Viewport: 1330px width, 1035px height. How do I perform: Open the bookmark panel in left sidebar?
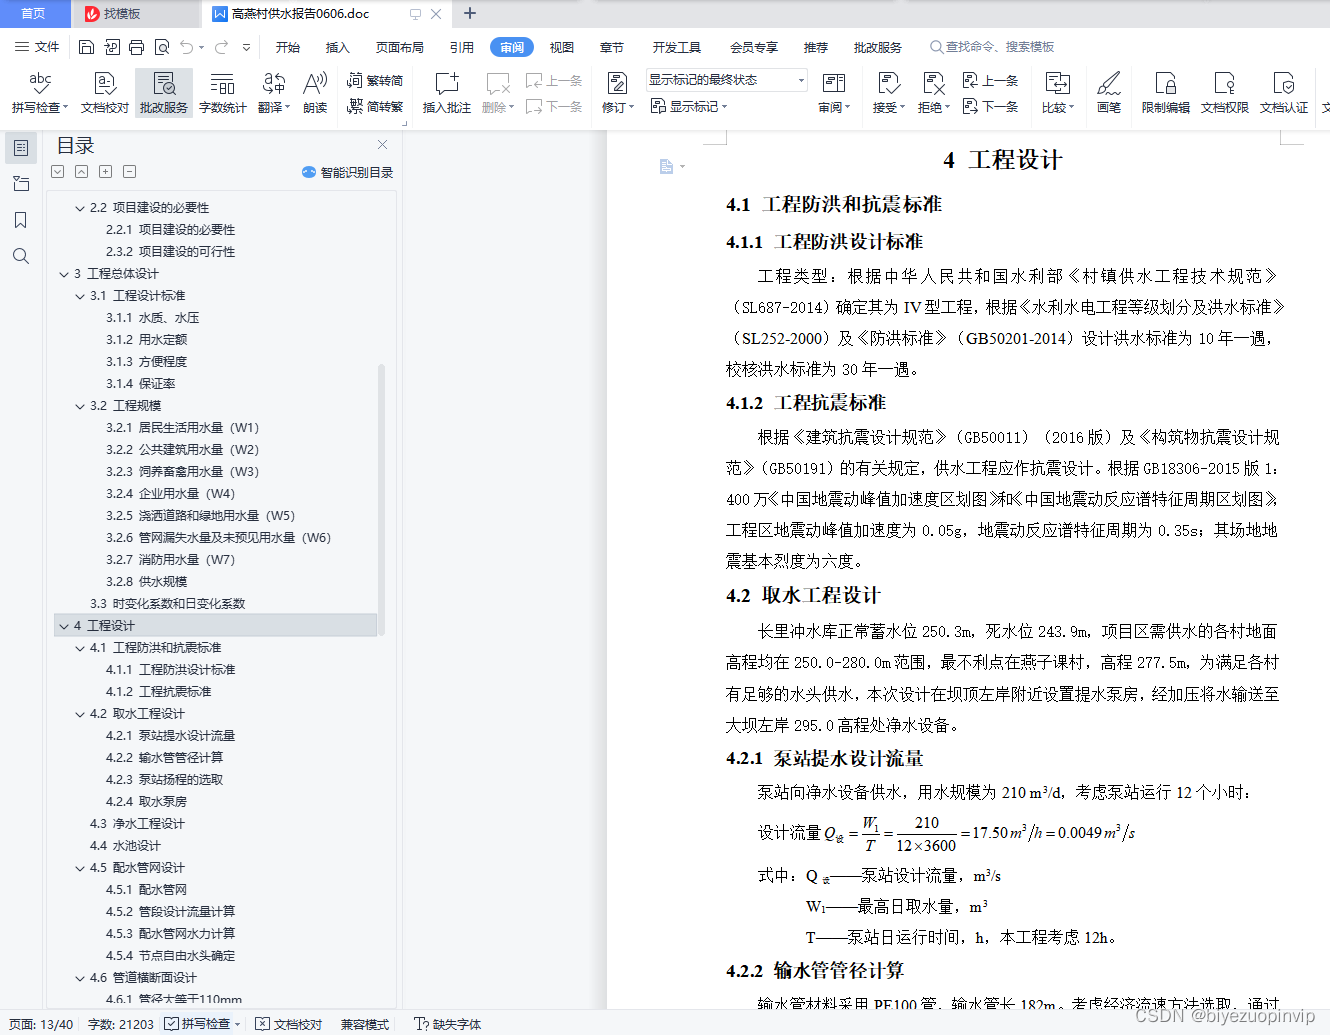click(x=21, y=220)
